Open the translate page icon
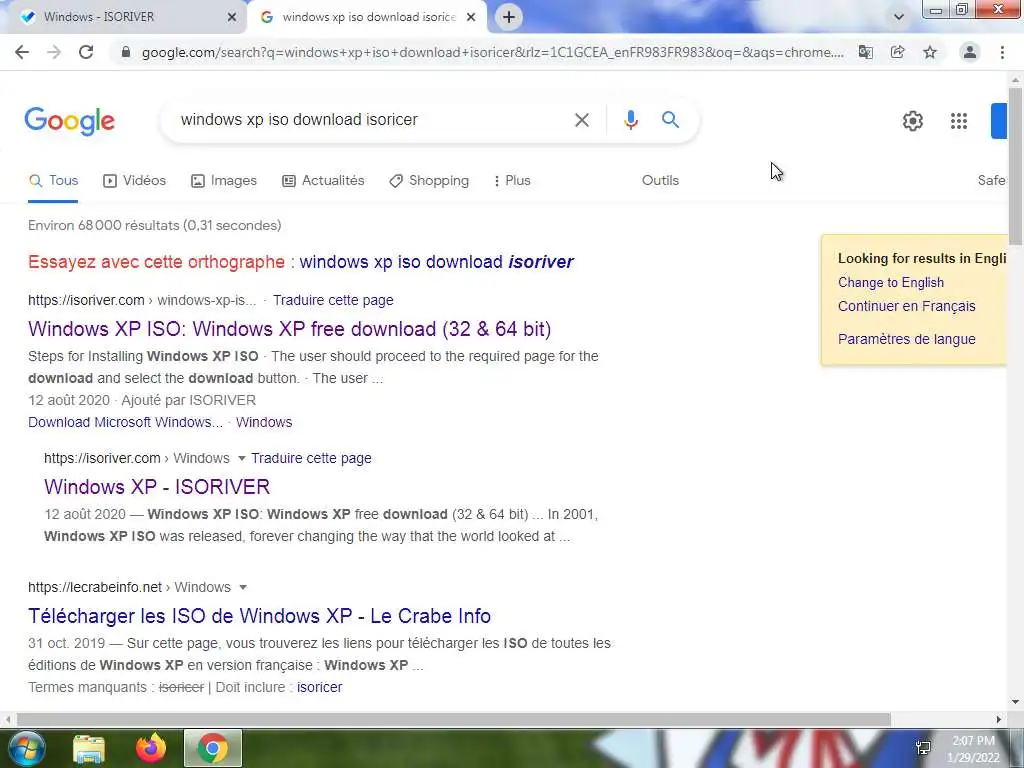The width and height of the screenshot is (1024, 768). pos(866,52)
